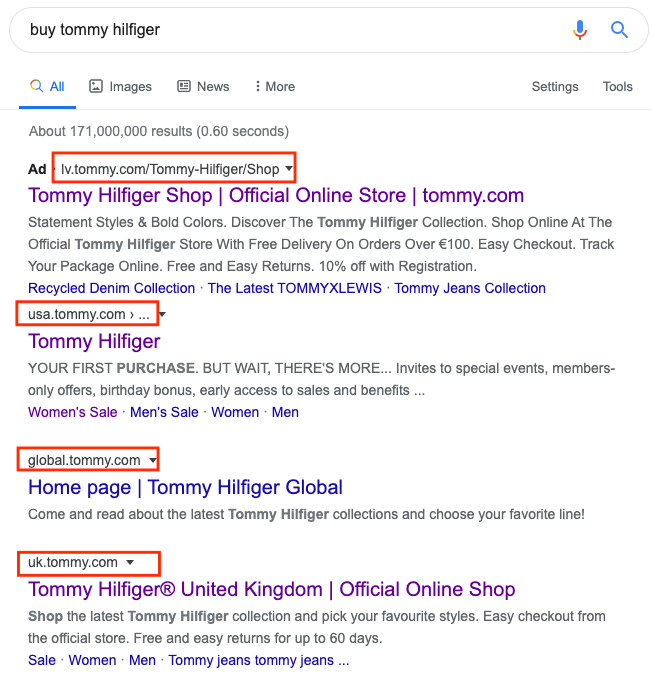652x680 pixels.
Task: Click the News tab newspaper icon
Action: [184, 86]
